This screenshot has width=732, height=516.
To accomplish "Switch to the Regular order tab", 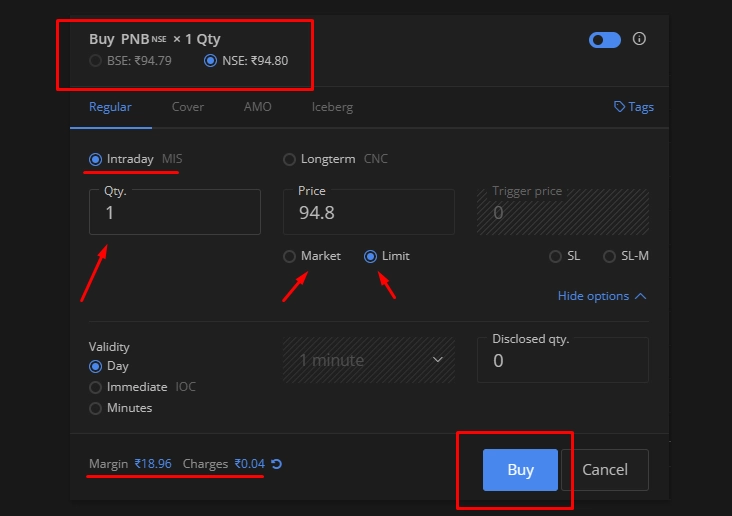I will click(x=110, y=107).
